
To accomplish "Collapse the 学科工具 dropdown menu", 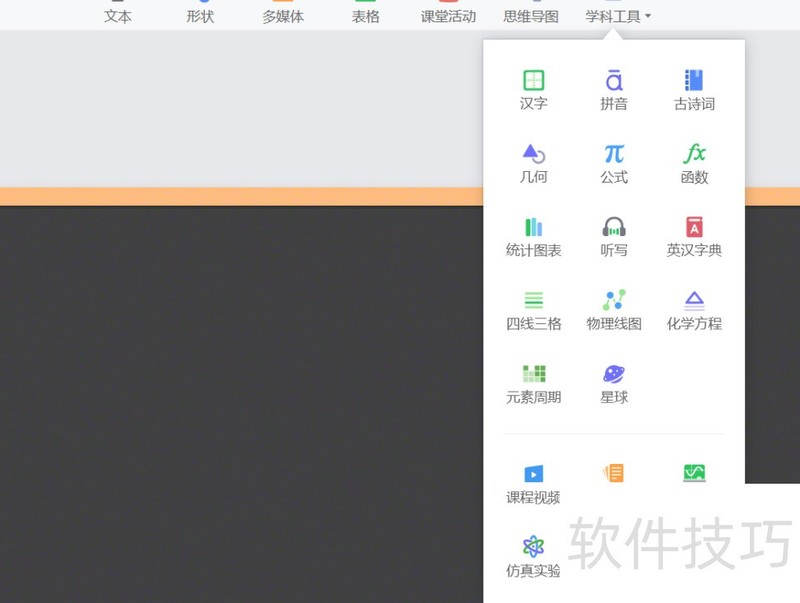I will (x=618, y=16).
